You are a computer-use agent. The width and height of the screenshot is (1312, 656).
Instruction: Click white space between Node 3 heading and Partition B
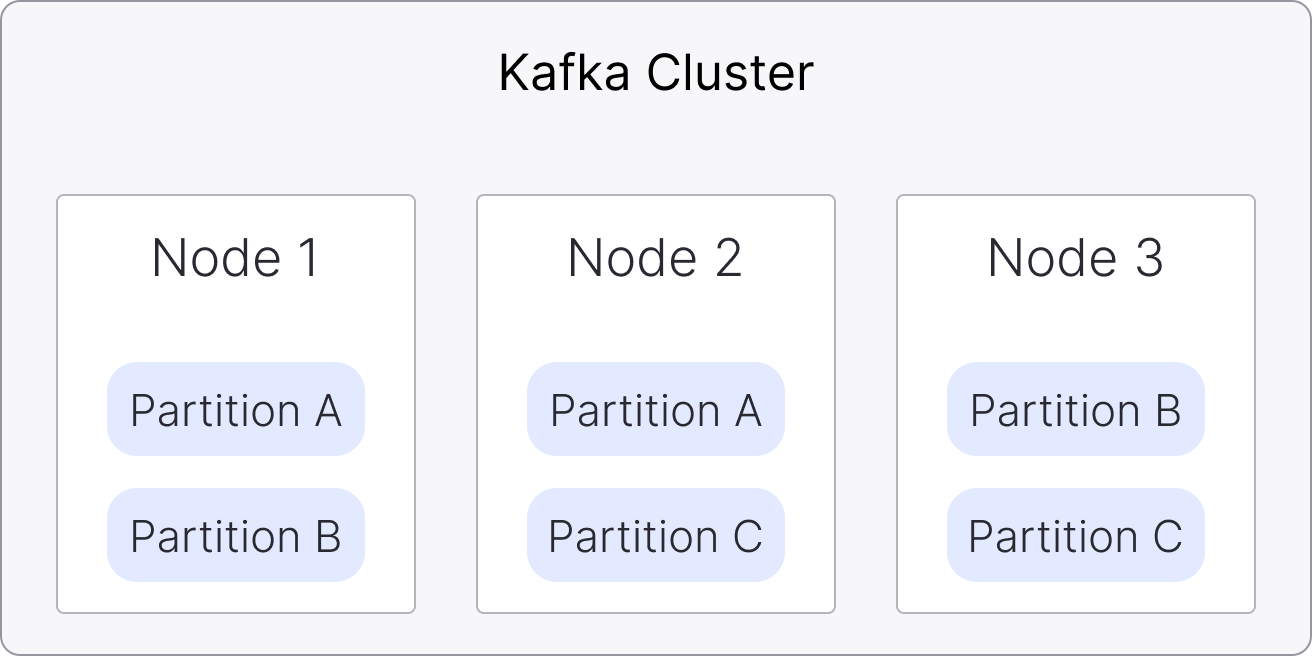pyautogui.click(x=1076, y=322)
